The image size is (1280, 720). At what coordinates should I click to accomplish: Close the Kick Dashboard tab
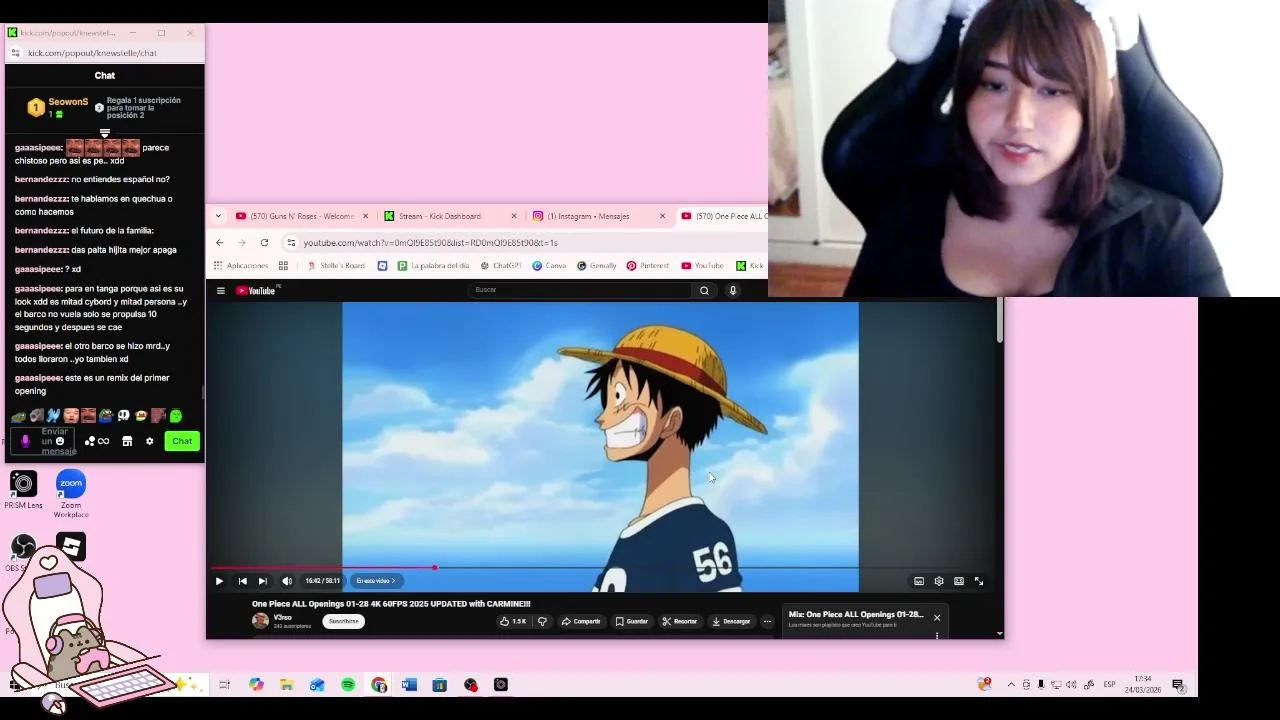(x=514, y=216)
